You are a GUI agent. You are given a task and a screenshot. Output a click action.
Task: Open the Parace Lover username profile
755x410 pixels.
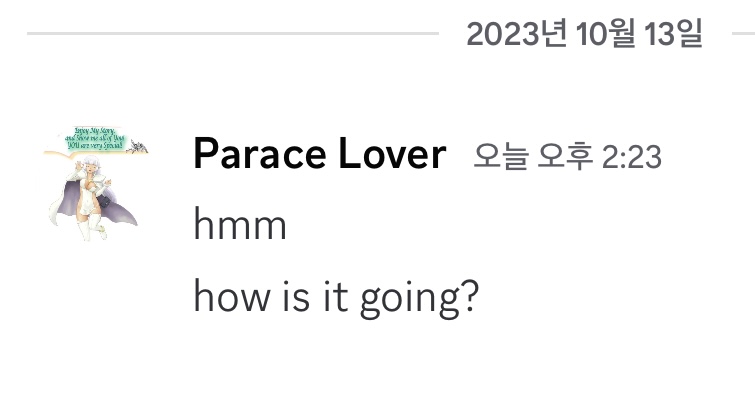tap(319, 155)
